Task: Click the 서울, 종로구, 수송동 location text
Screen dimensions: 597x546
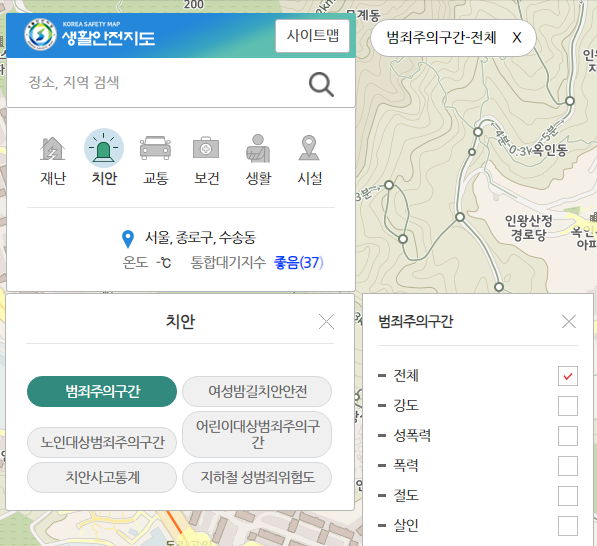Action: (200, 238)
